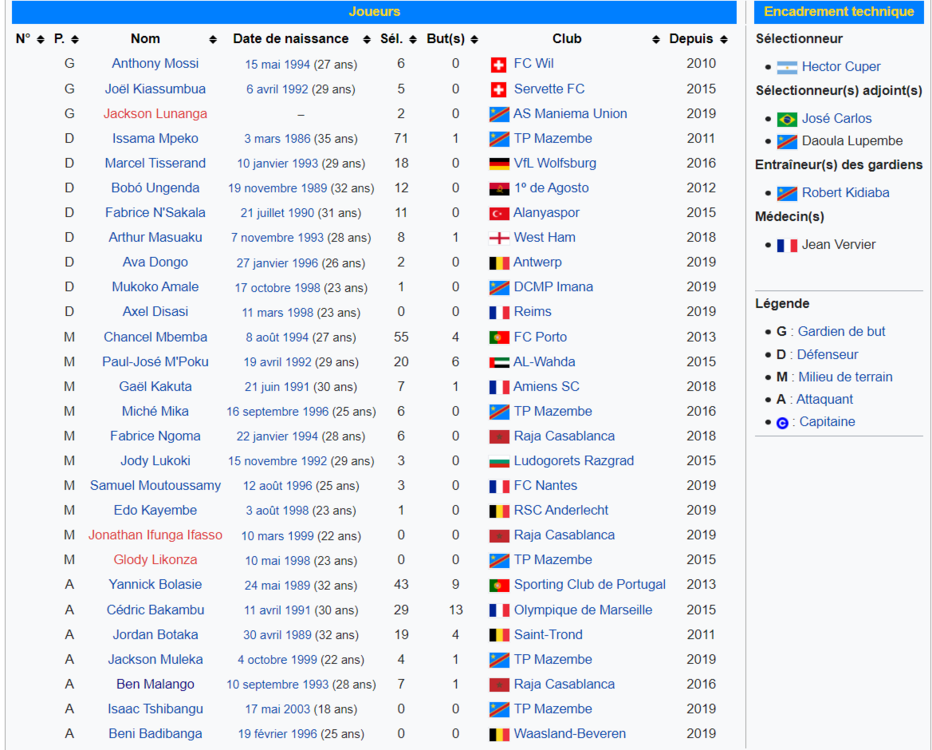Click the England flag beside West Ham
The width and height of the screenshot is (932, 750).
click(x=498, y=238)
